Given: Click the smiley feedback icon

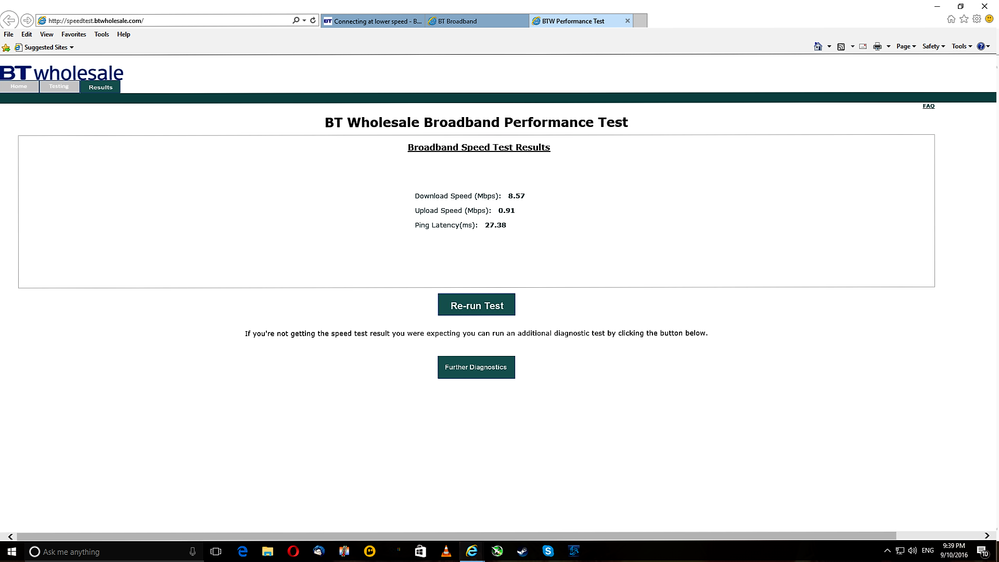Looking at the screenshot, I should click(x=989, y=19).
